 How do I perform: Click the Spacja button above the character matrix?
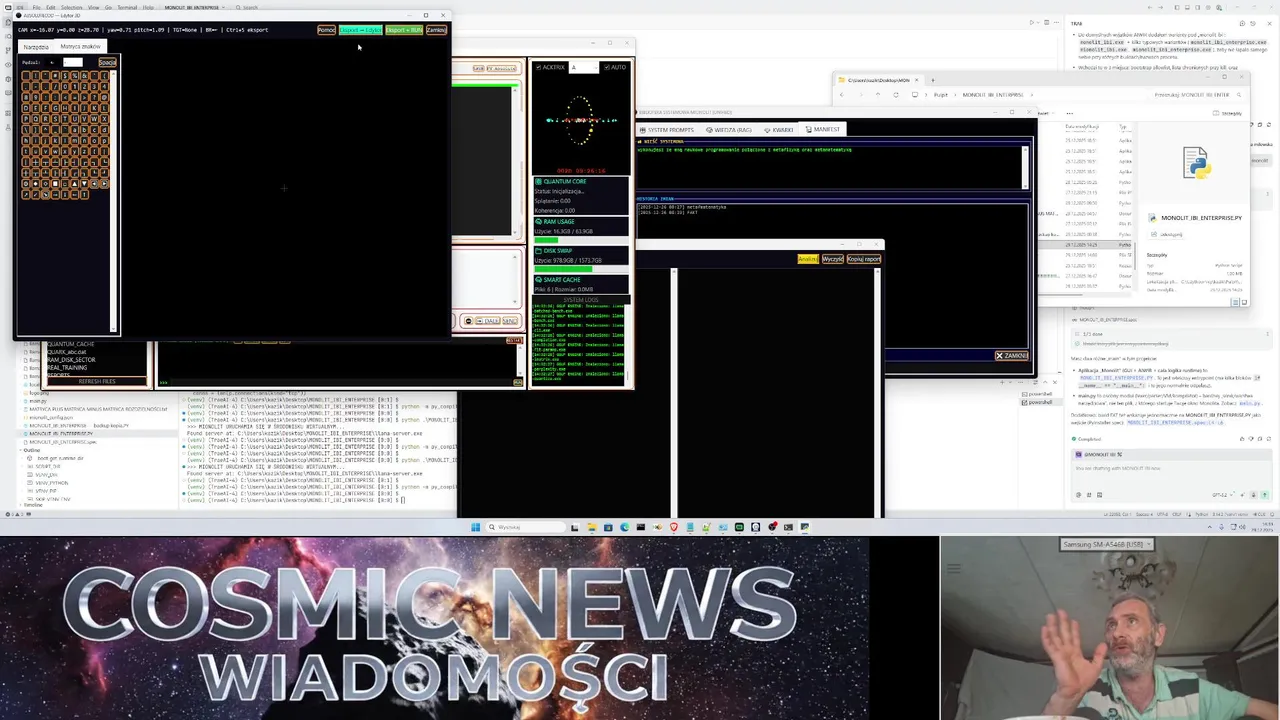tap(108, 62)
